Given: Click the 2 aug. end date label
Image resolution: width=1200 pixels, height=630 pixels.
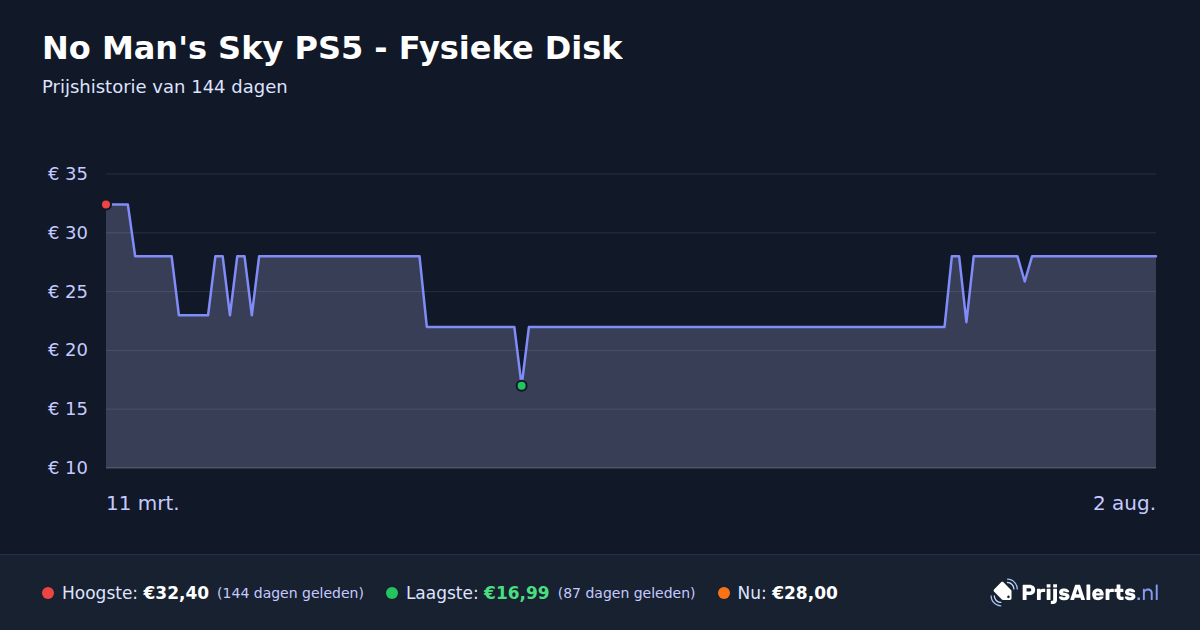Looking at the screenshot, I should pos(1124,503).
